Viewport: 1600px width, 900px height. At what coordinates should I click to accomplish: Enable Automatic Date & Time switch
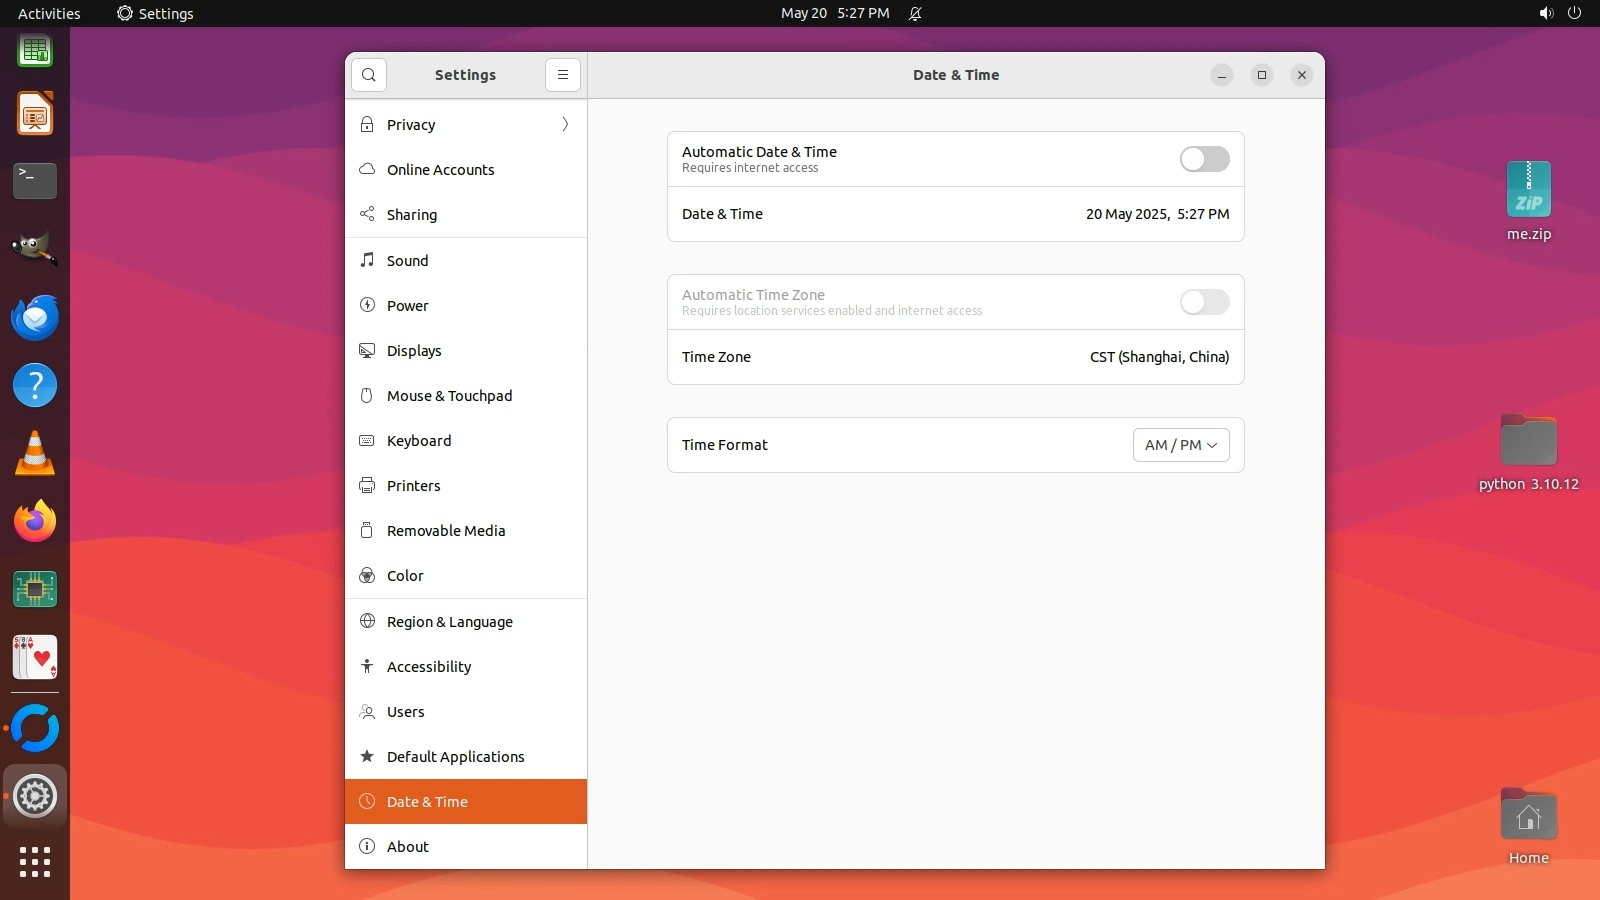pyautogui.click(x=1204, y=159)
